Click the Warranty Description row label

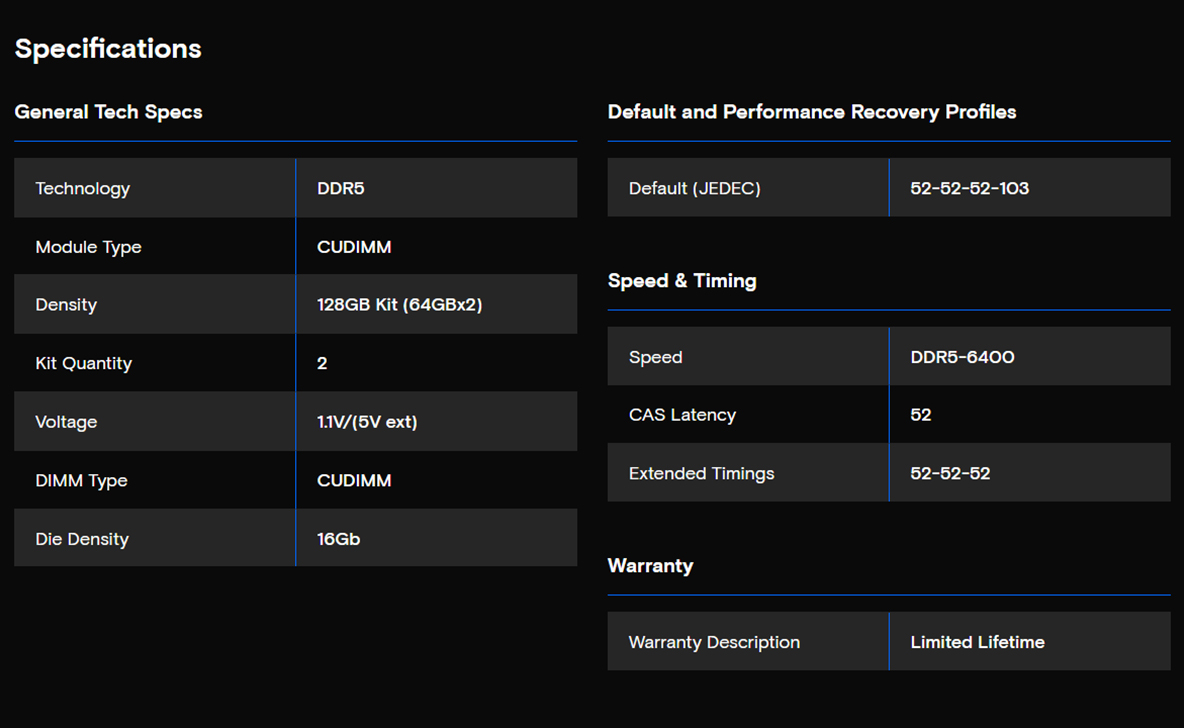coord(714,642)
